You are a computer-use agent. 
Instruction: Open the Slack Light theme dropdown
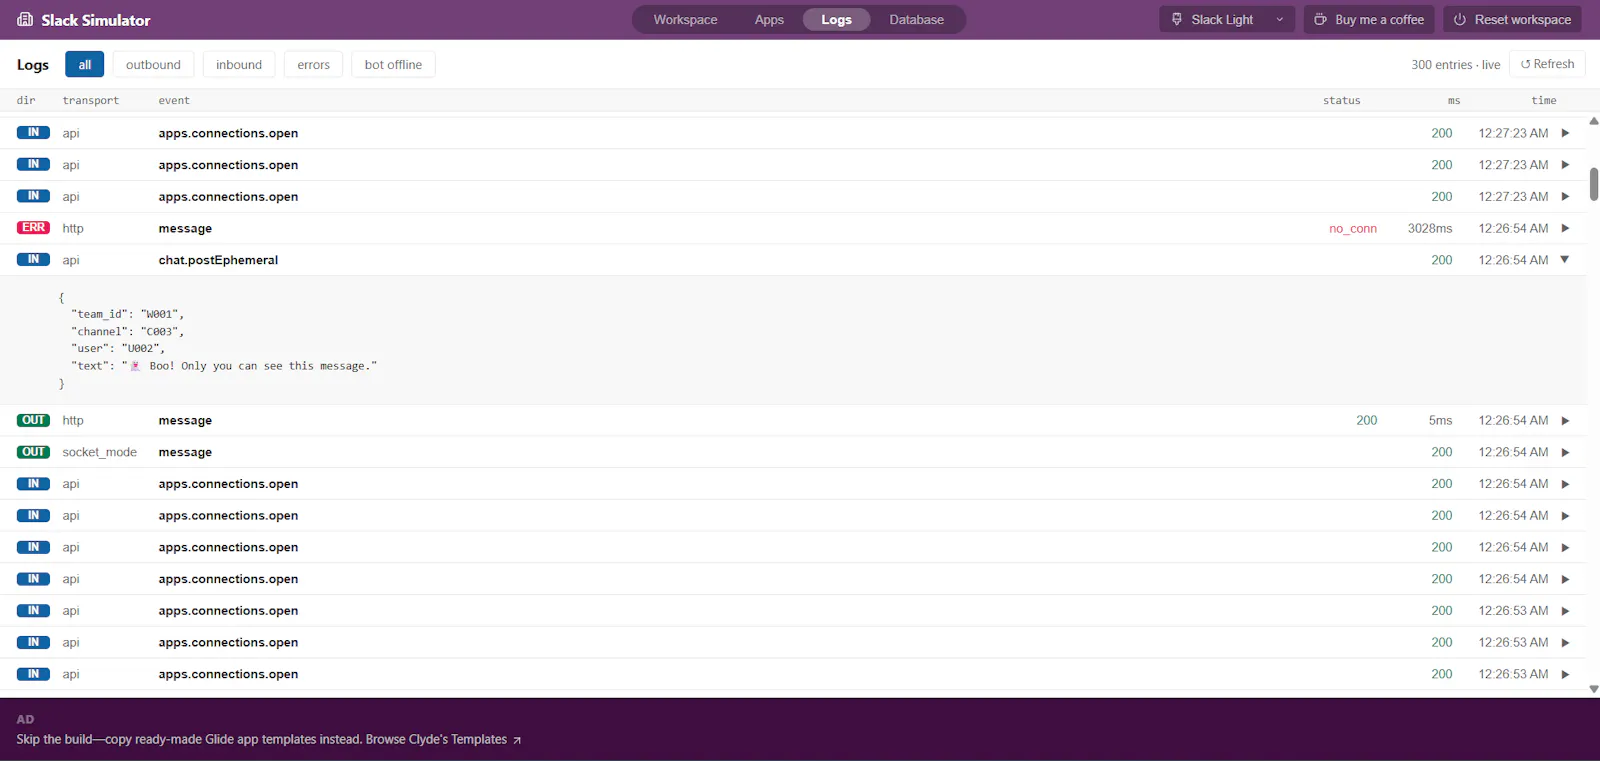(1227, 19)
